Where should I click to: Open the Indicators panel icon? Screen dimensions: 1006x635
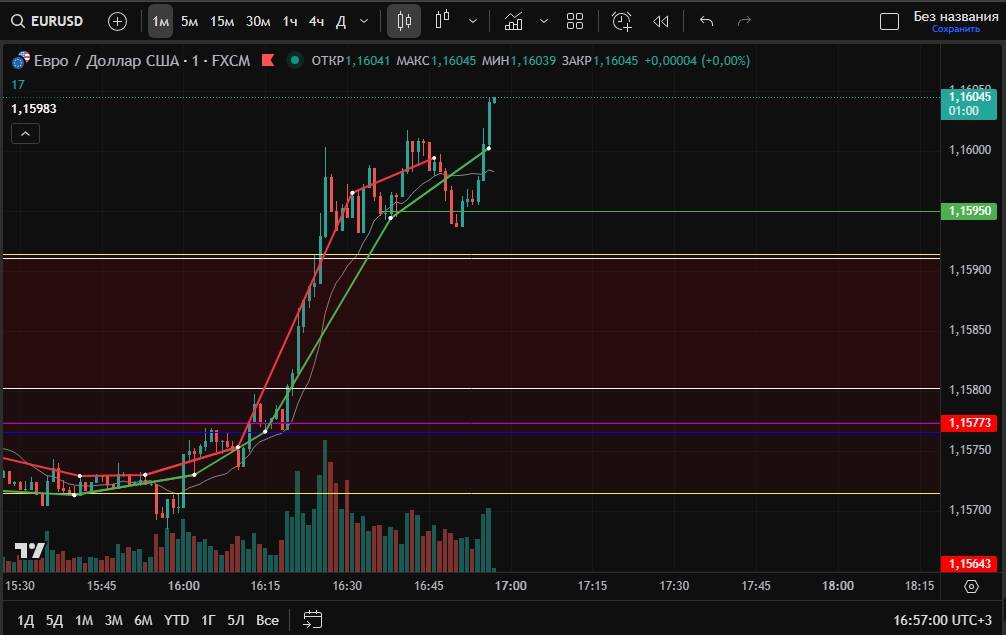pyautogui.click(x=513, y=21)
